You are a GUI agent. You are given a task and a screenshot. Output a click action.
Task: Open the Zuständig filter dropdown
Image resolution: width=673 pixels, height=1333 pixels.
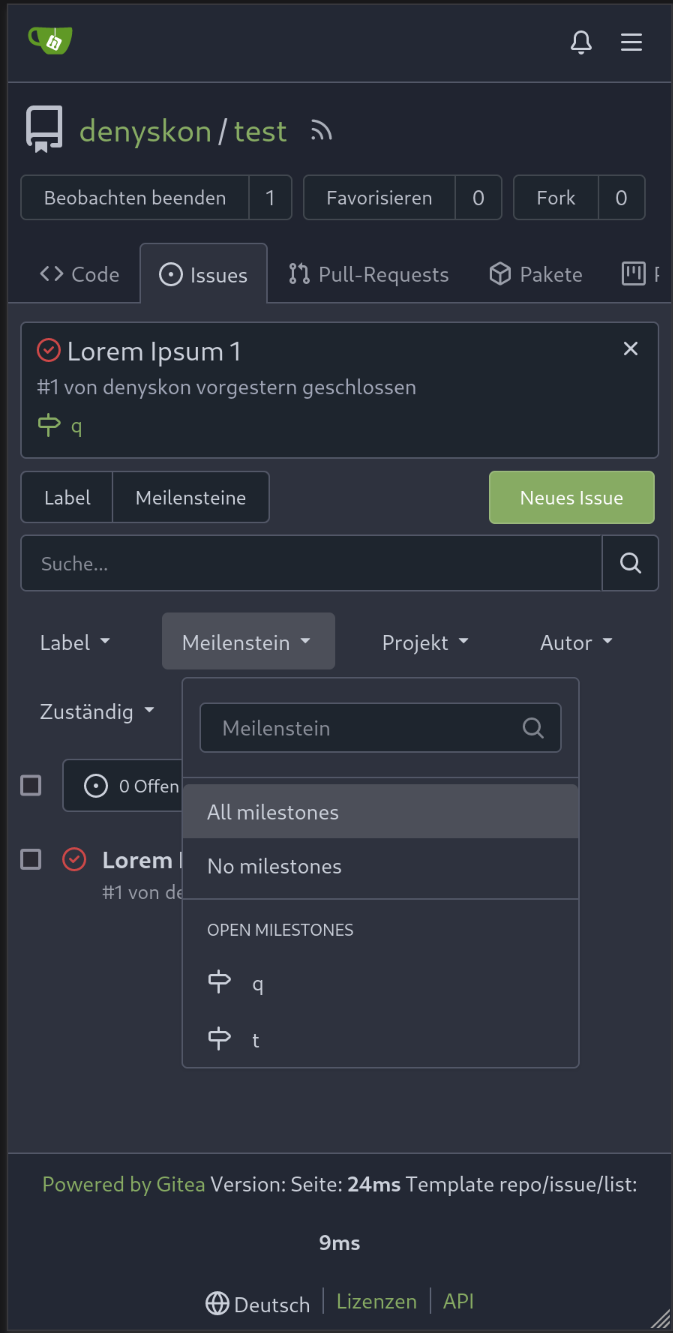pyautogui.click(x=97, y=711)
